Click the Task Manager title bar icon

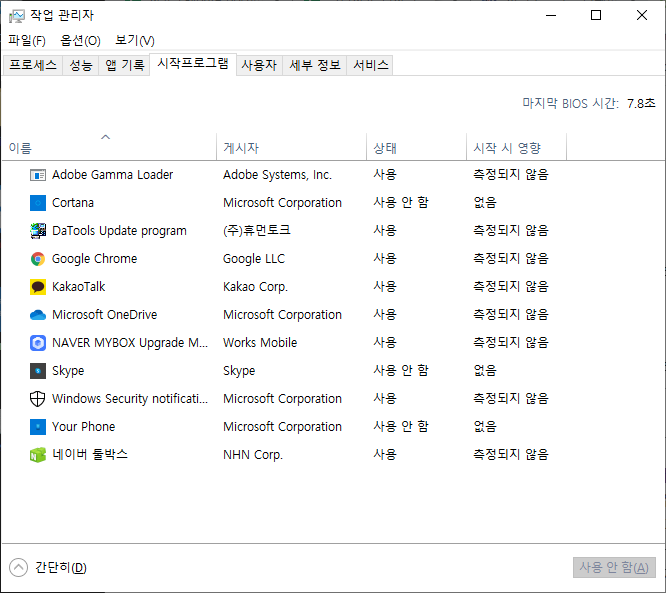[x=17, y=16]
